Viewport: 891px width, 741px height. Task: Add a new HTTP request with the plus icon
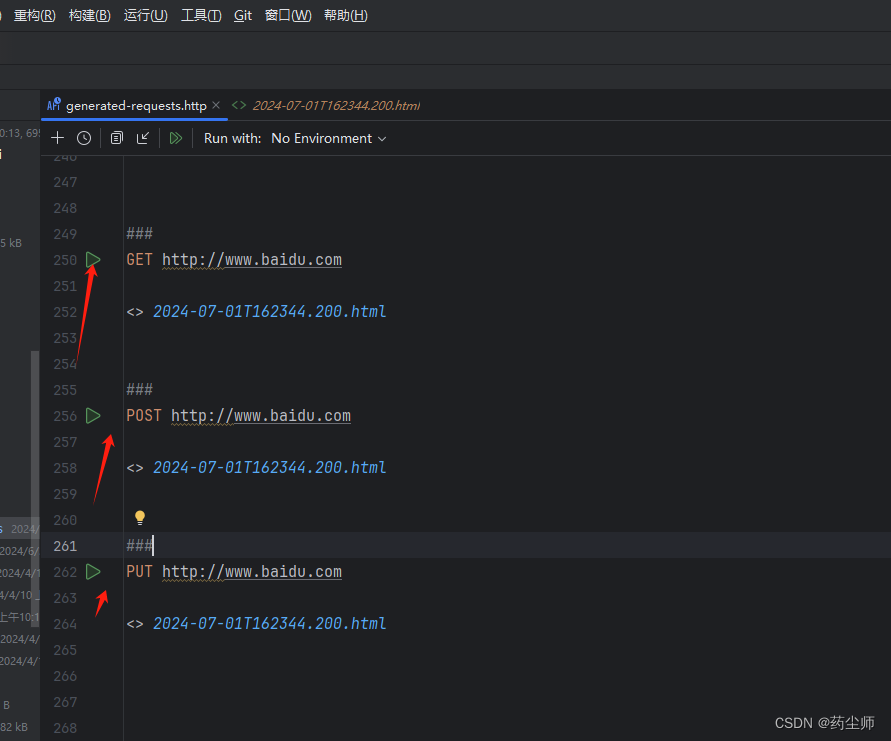tap(57, 138)
